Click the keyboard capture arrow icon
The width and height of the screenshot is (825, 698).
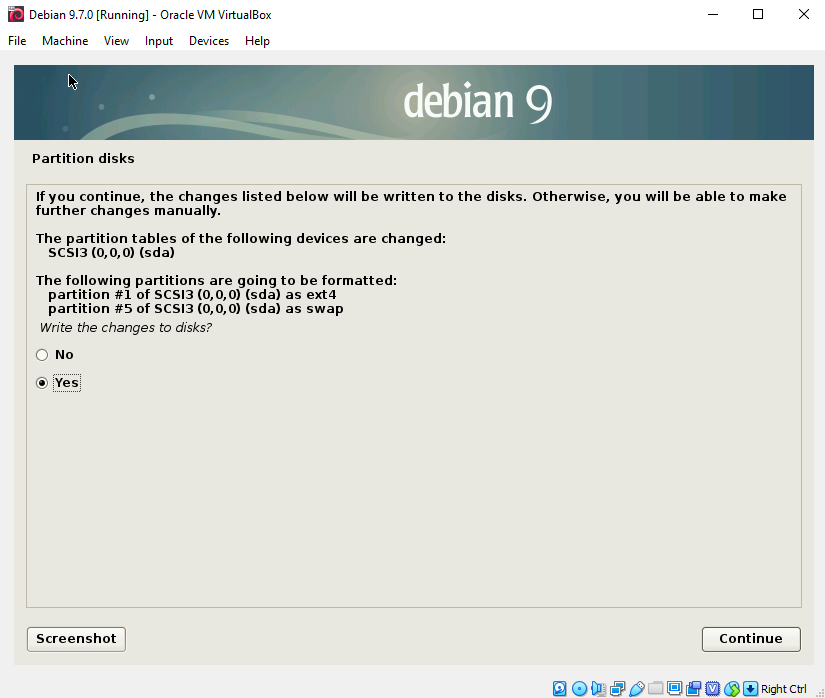coord(751,689)
